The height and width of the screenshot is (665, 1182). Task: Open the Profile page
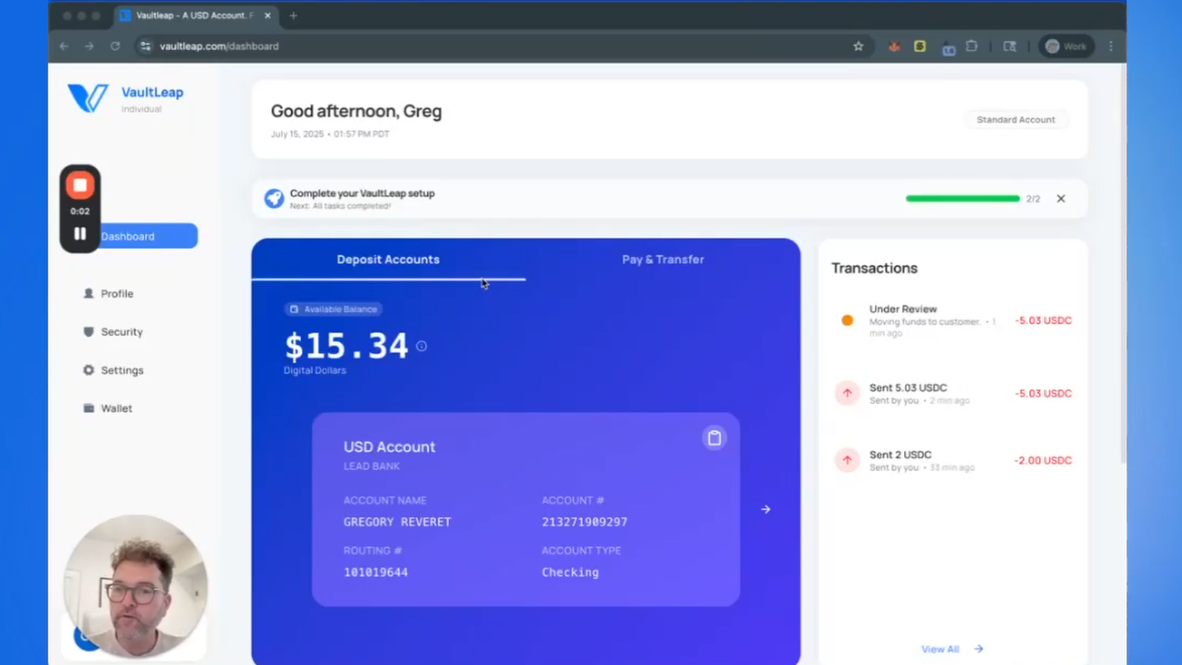pyautogui.click(x=117, y=293)
